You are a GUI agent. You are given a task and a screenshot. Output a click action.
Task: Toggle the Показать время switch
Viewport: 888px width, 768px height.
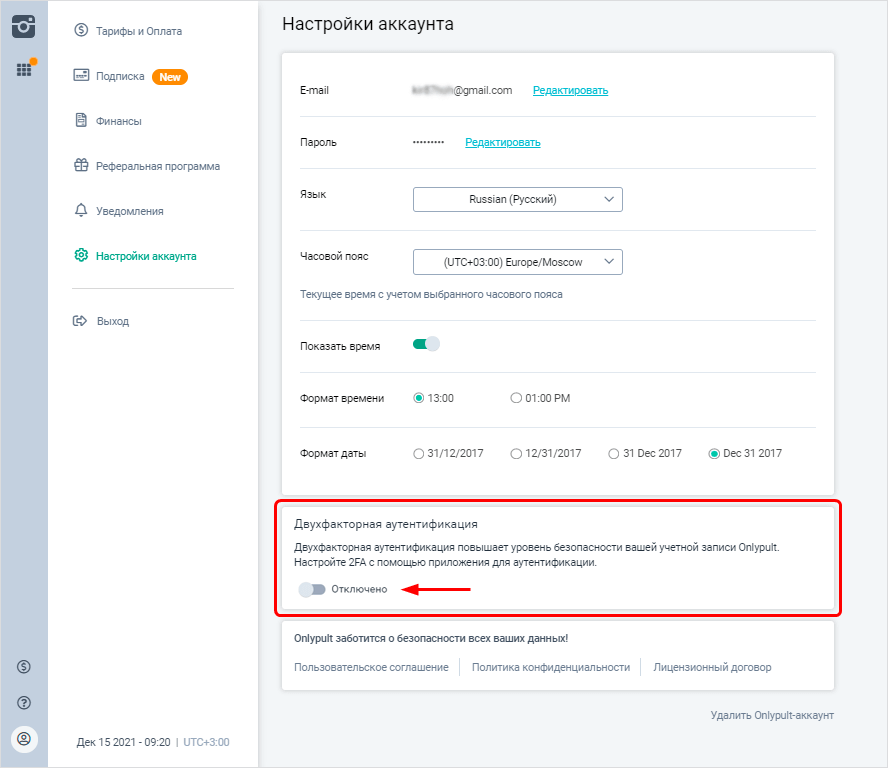pos(426,345)
